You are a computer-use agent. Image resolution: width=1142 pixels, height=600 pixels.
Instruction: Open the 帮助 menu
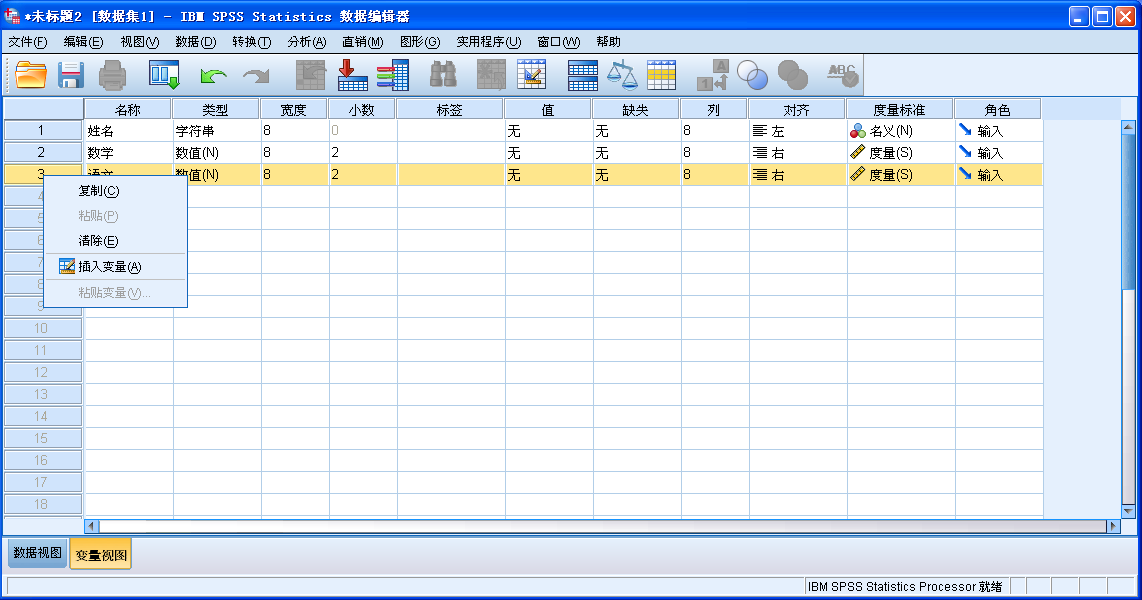[x=608, y=42]
